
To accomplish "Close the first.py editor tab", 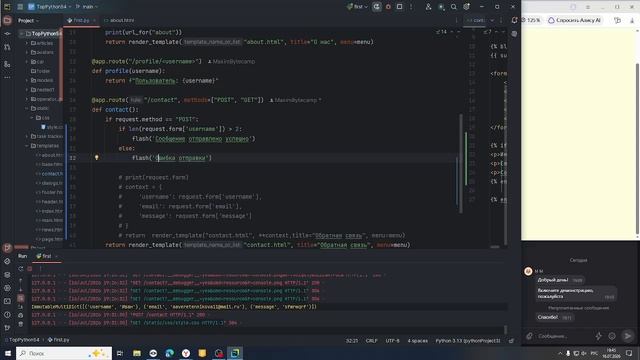I will point(94,20).
